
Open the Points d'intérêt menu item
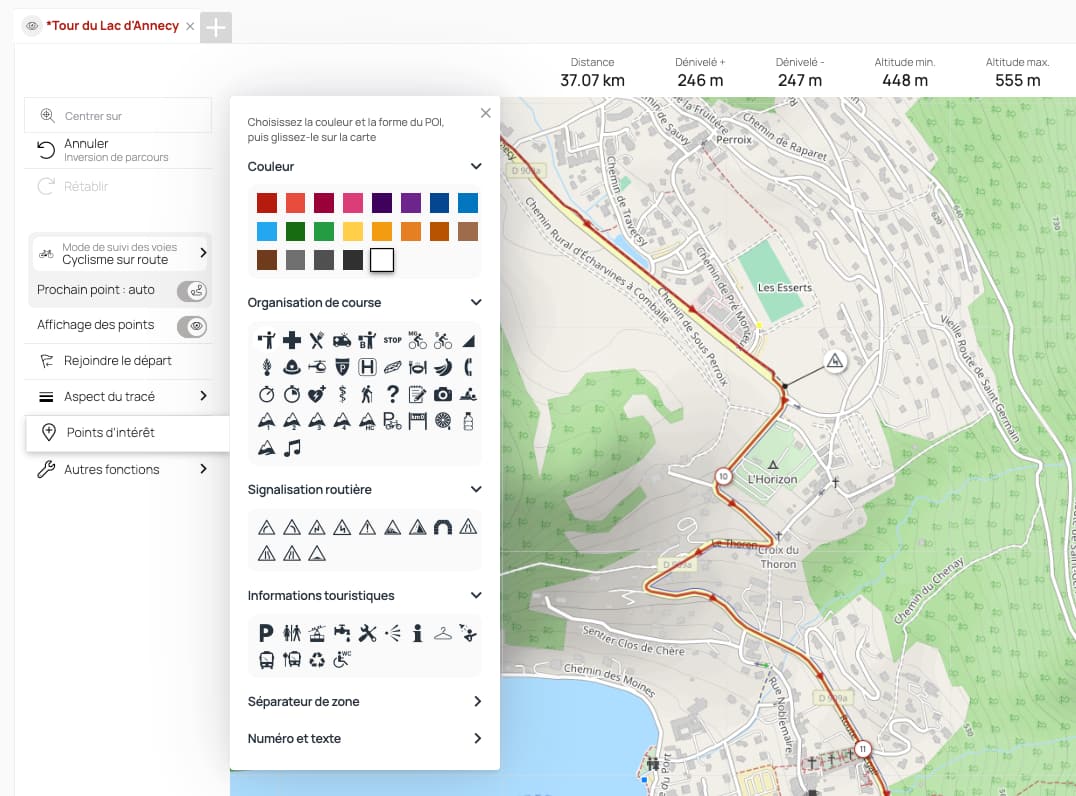(128, 433)
